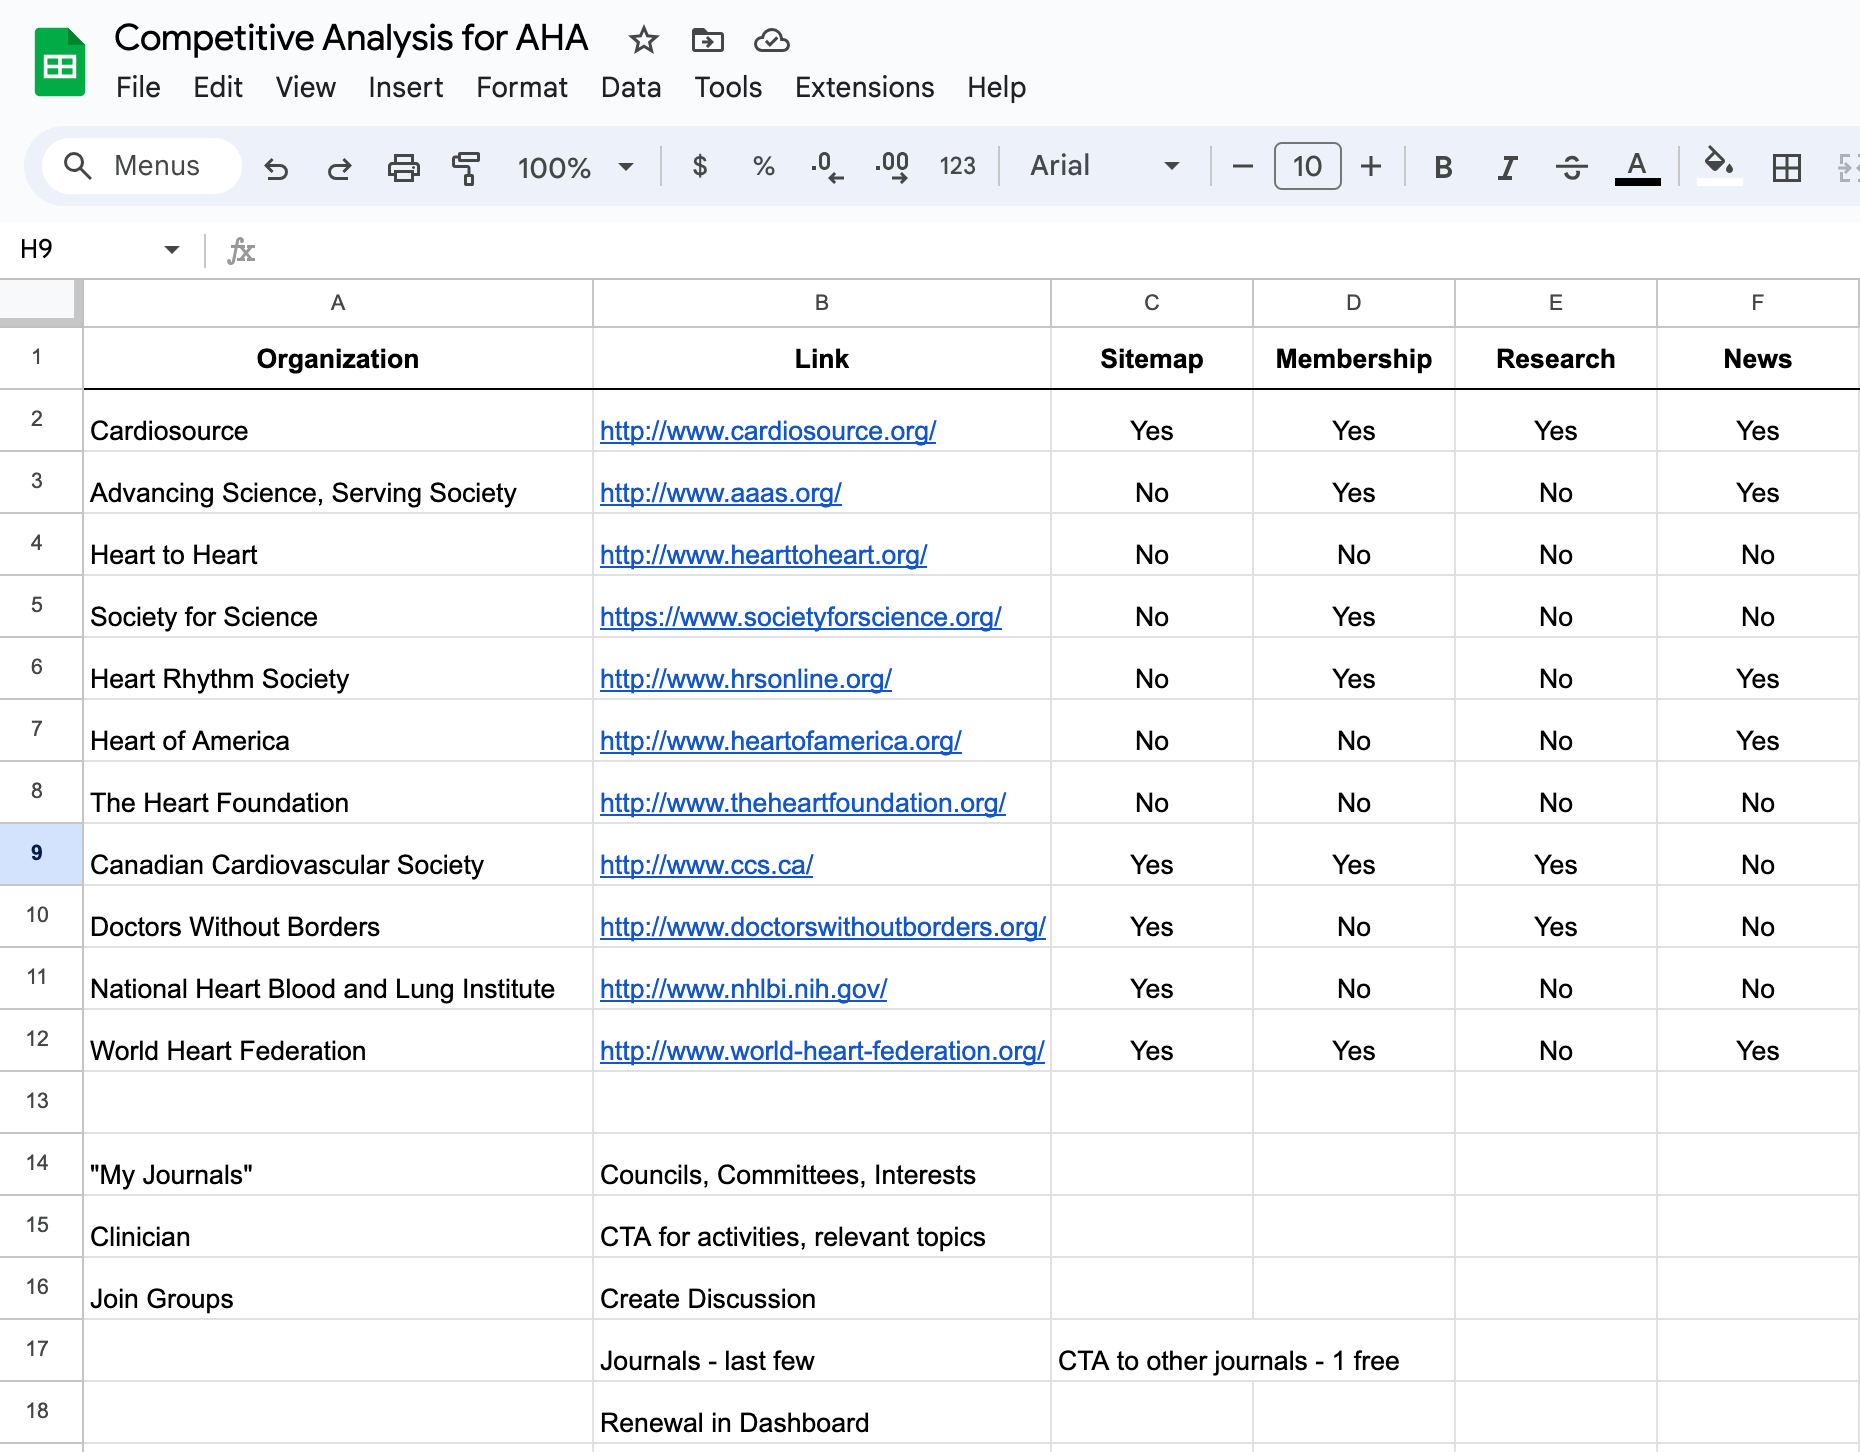Image resolution: width=1860 pixels, height=1452 pixels.
Task: Open the Tools menu
Action: tap(728, 88)
